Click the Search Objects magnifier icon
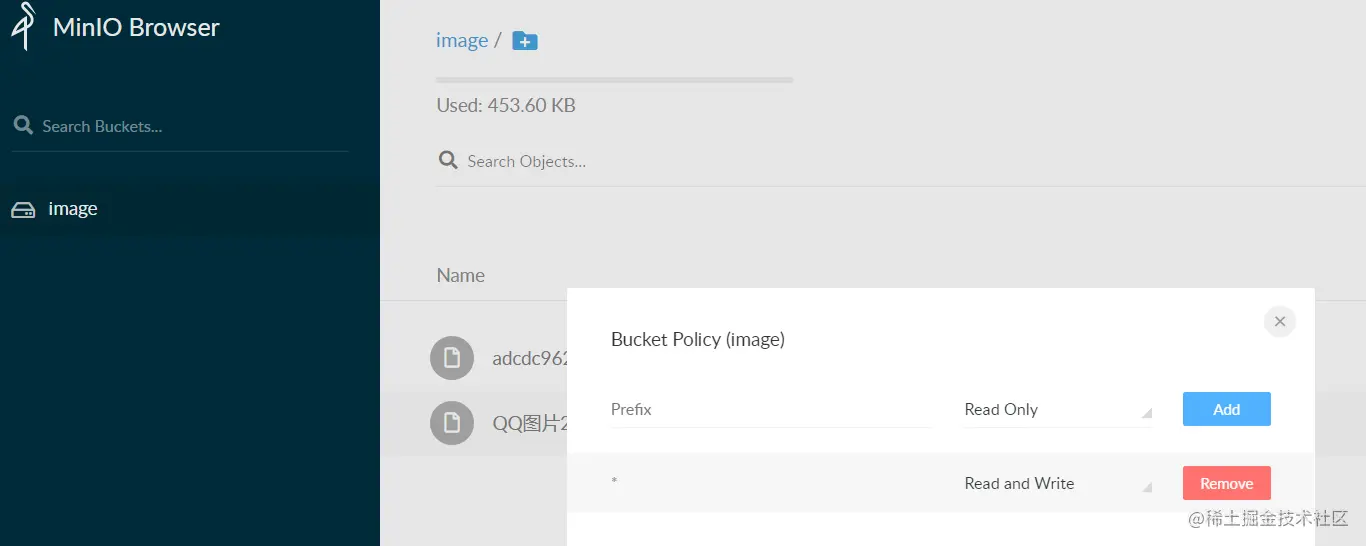 448,161
